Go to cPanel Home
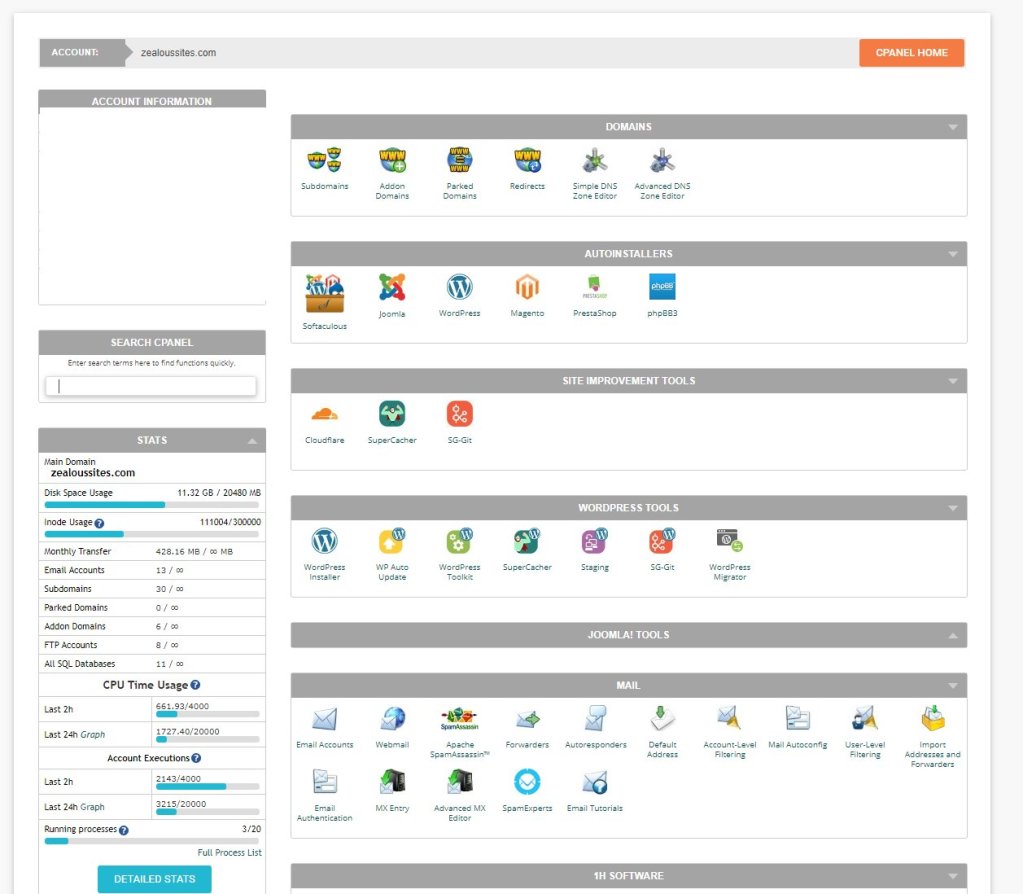1023x894 pixels. [911, 53]
